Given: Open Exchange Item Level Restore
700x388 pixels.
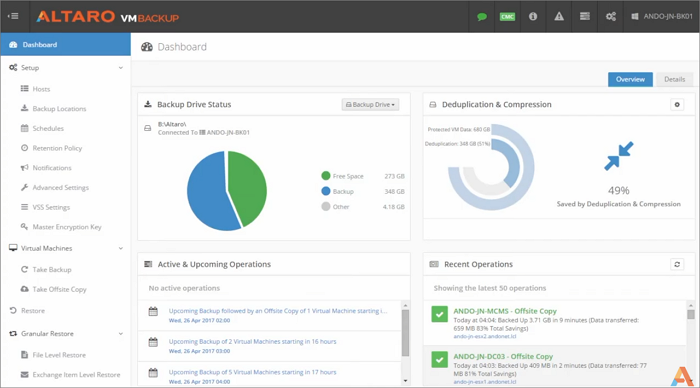Looking at the screenshot, I should click(76, 374).
